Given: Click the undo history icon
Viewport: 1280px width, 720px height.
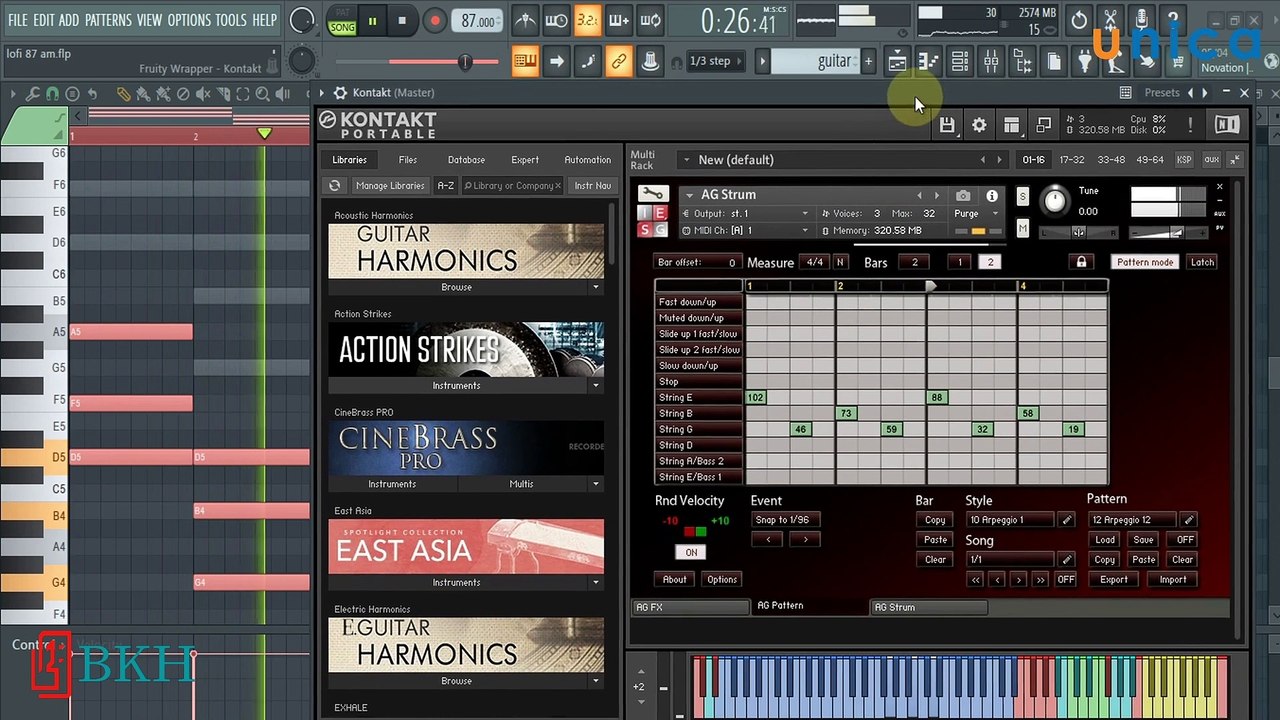Looking at the screenshot, I should tap(1079, 20).
